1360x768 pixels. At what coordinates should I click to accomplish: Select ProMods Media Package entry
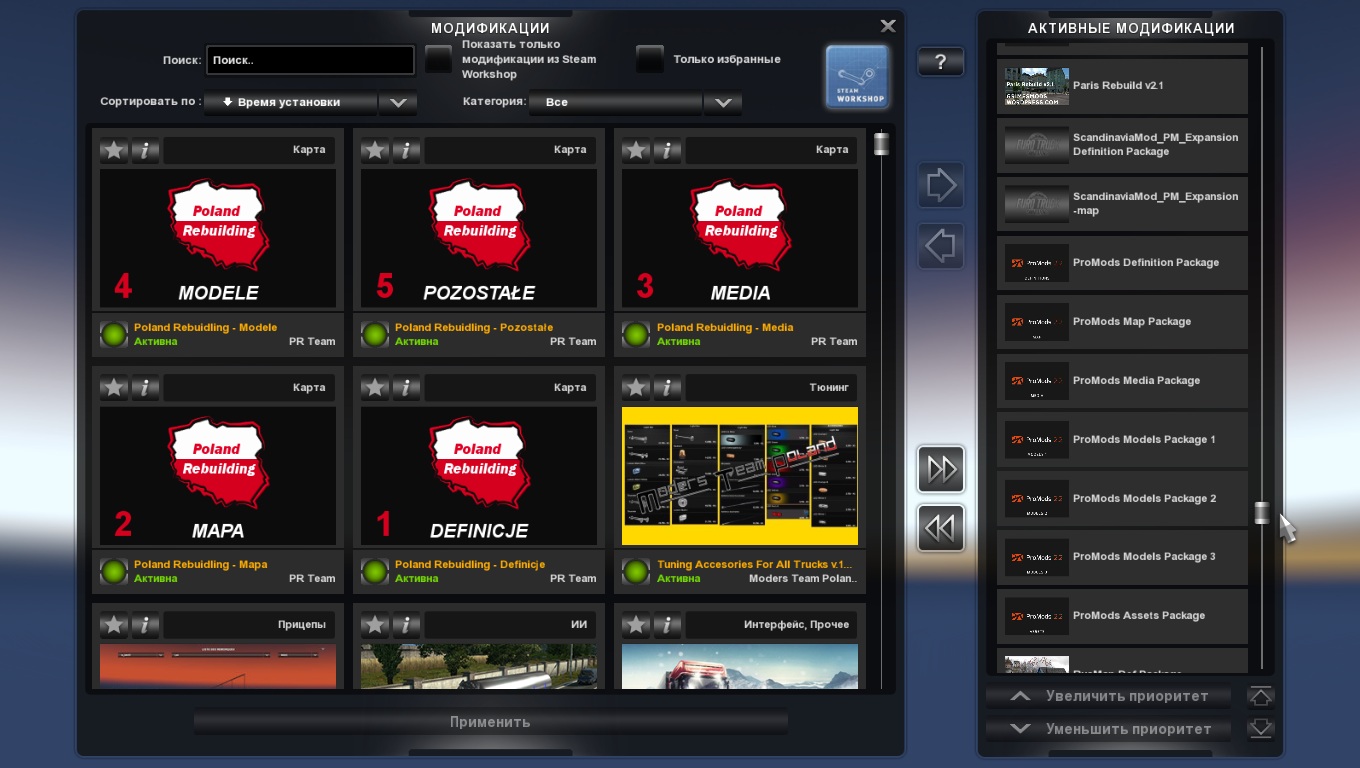click(x=1122, y=381)
